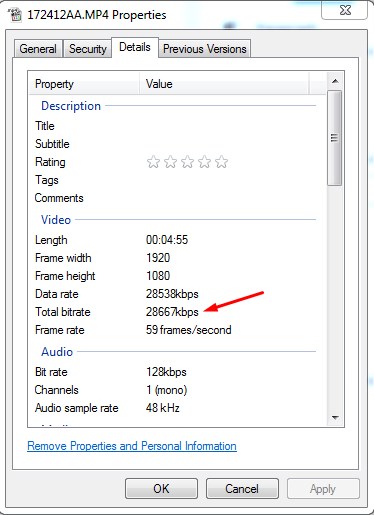Close the Properties dialog window
The height and width of the screenshot is (515, 374).
point(345,10)
